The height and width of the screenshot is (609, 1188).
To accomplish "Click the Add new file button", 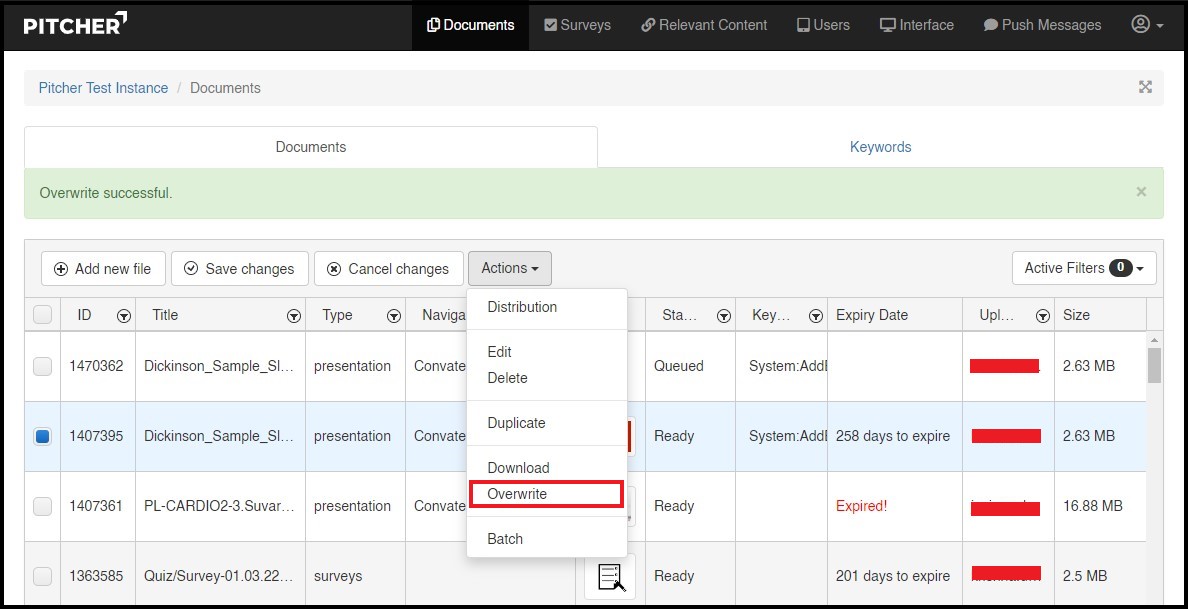I will [x=103, y=268].
